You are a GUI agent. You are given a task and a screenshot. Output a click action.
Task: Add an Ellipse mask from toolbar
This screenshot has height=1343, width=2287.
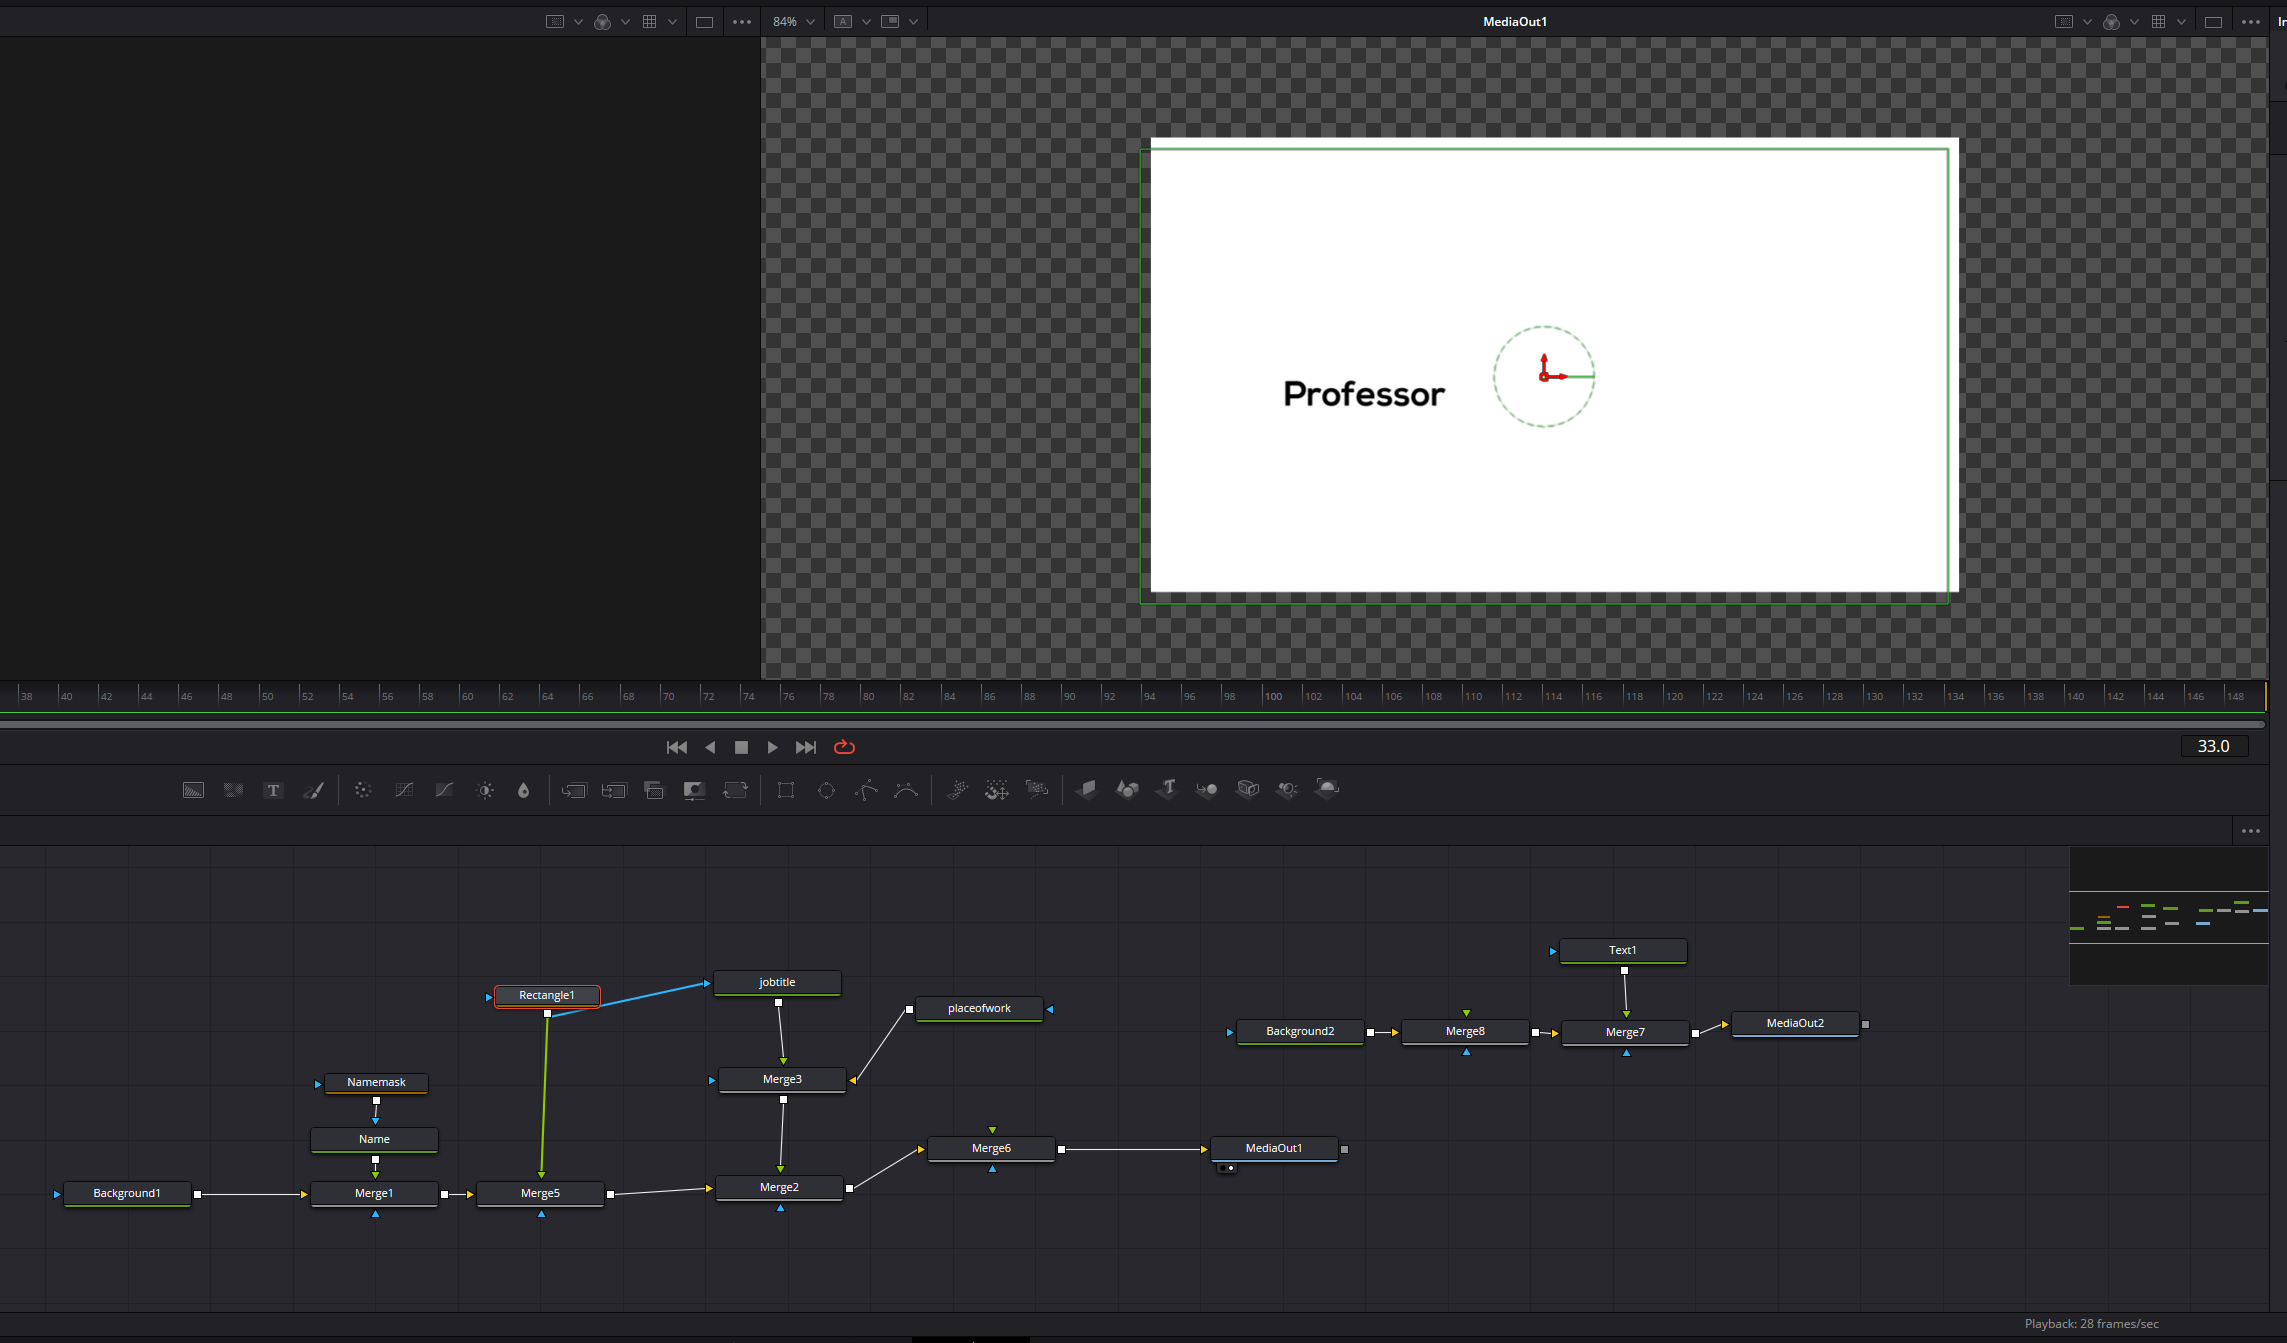pos(826,790)
